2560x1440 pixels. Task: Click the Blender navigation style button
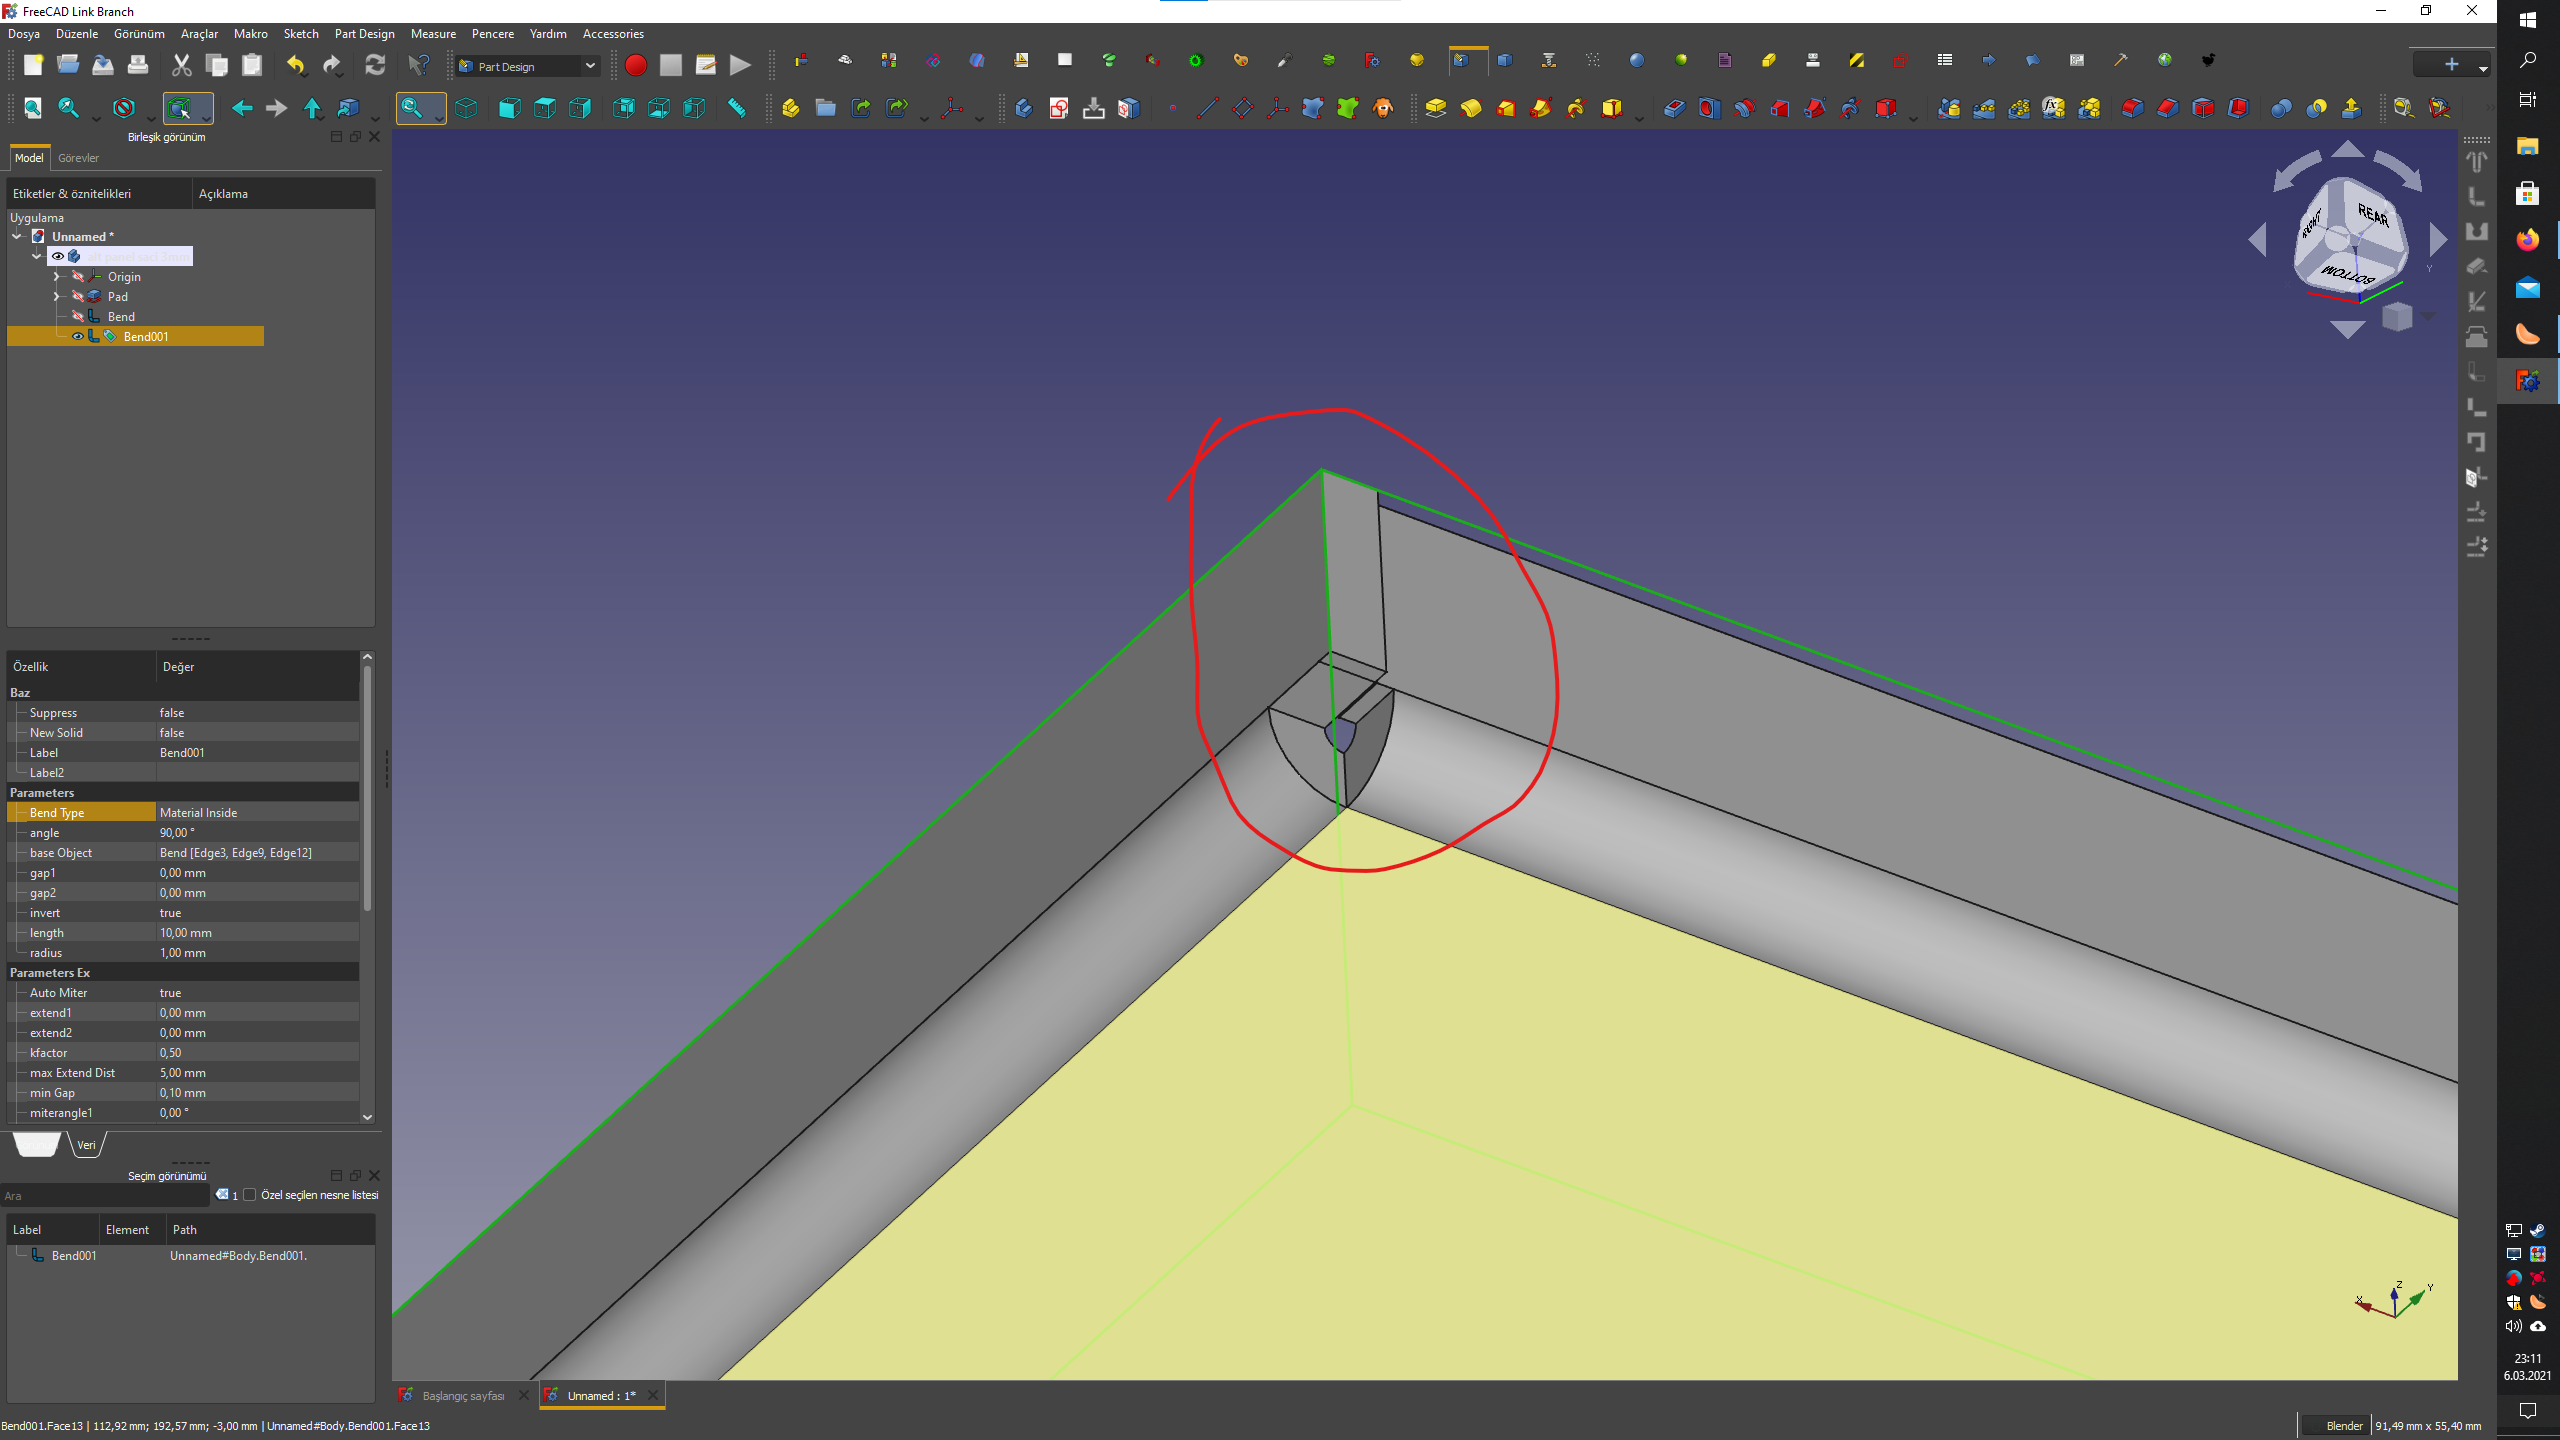click(x=2336, y=1426)
